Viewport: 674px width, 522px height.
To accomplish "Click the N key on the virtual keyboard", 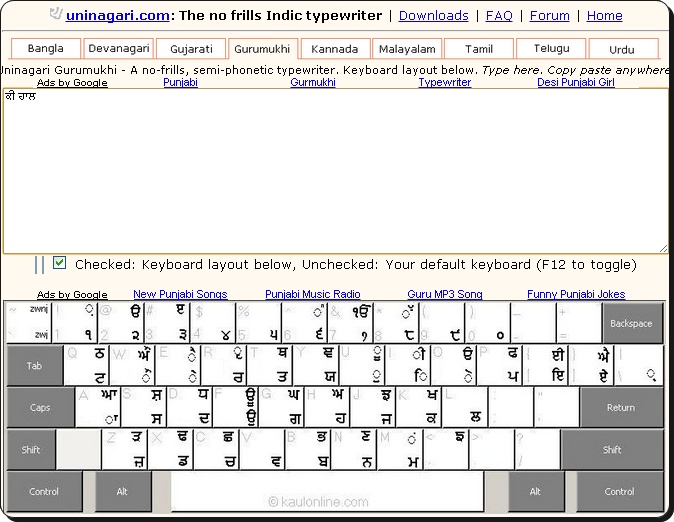I will 355,449.
